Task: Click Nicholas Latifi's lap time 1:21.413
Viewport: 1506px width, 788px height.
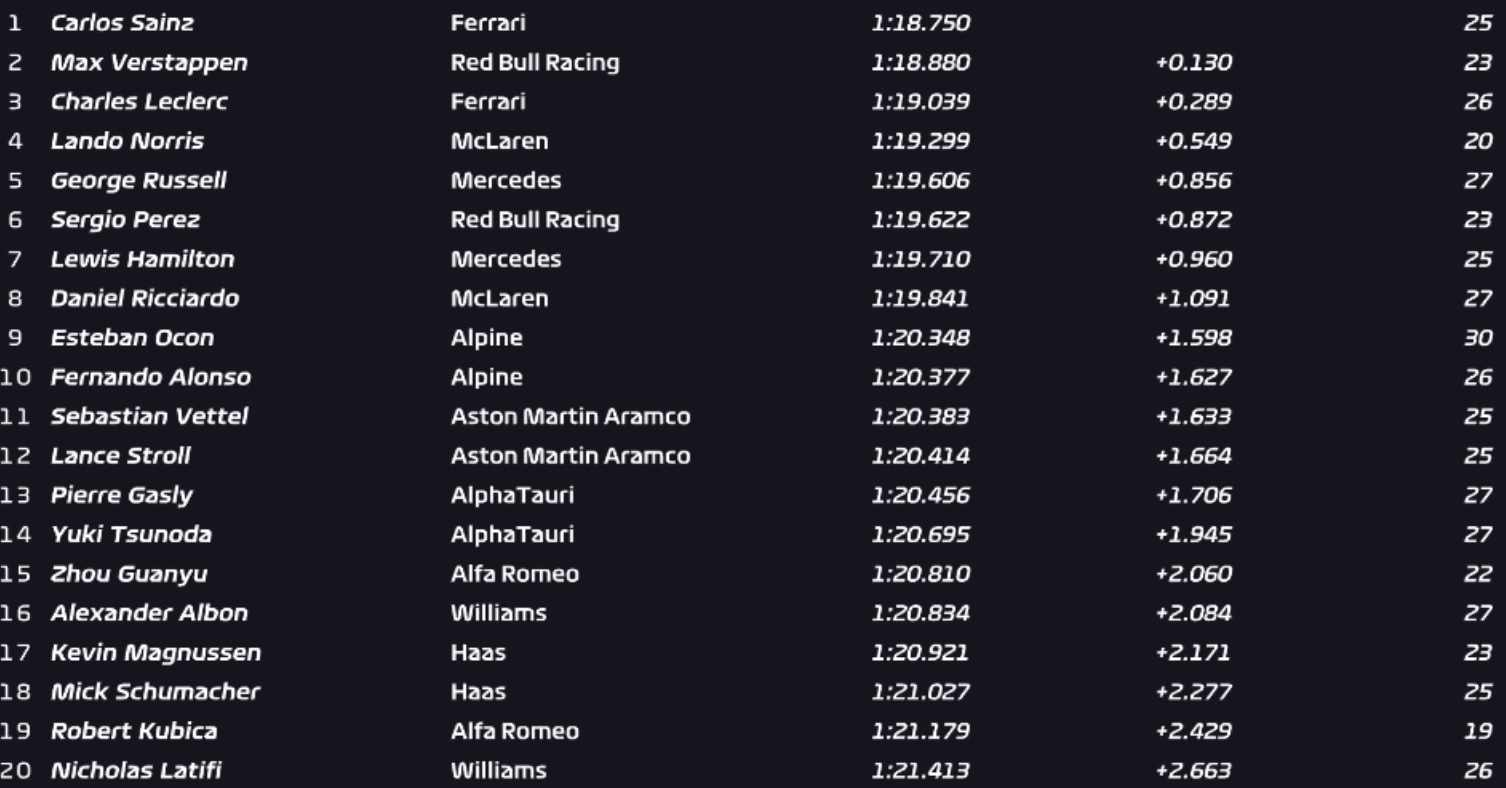Action: click(920, 771)
